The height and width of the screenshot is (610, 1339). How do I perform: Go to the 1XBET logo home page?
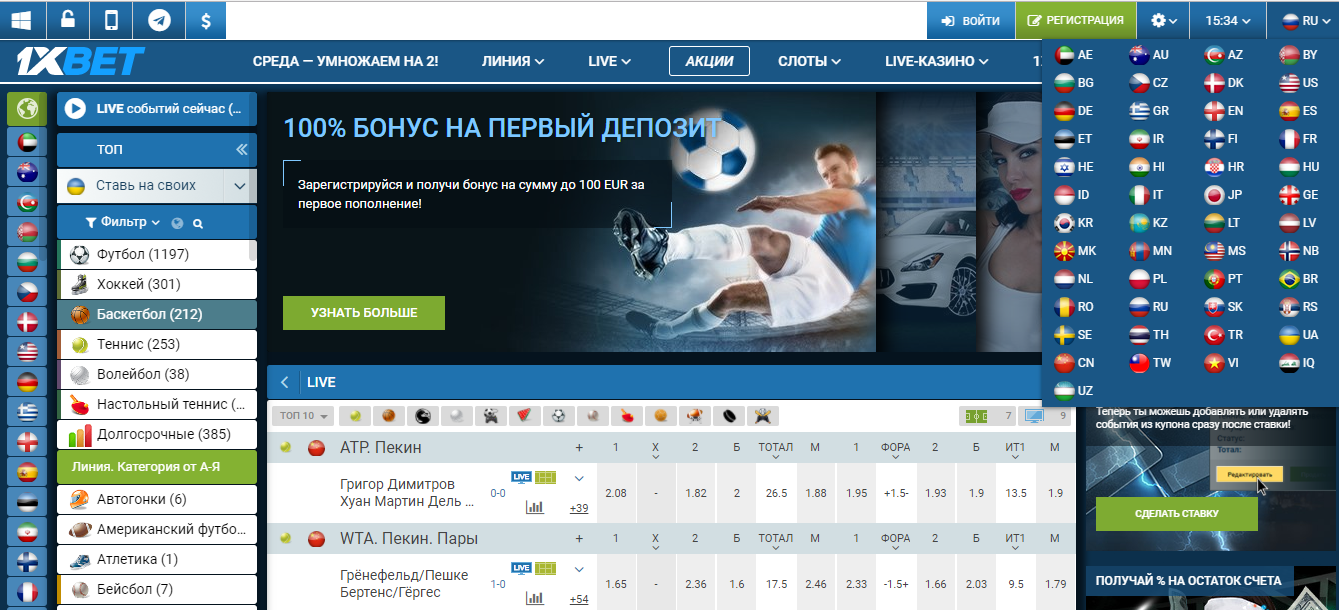pos(81,61)
